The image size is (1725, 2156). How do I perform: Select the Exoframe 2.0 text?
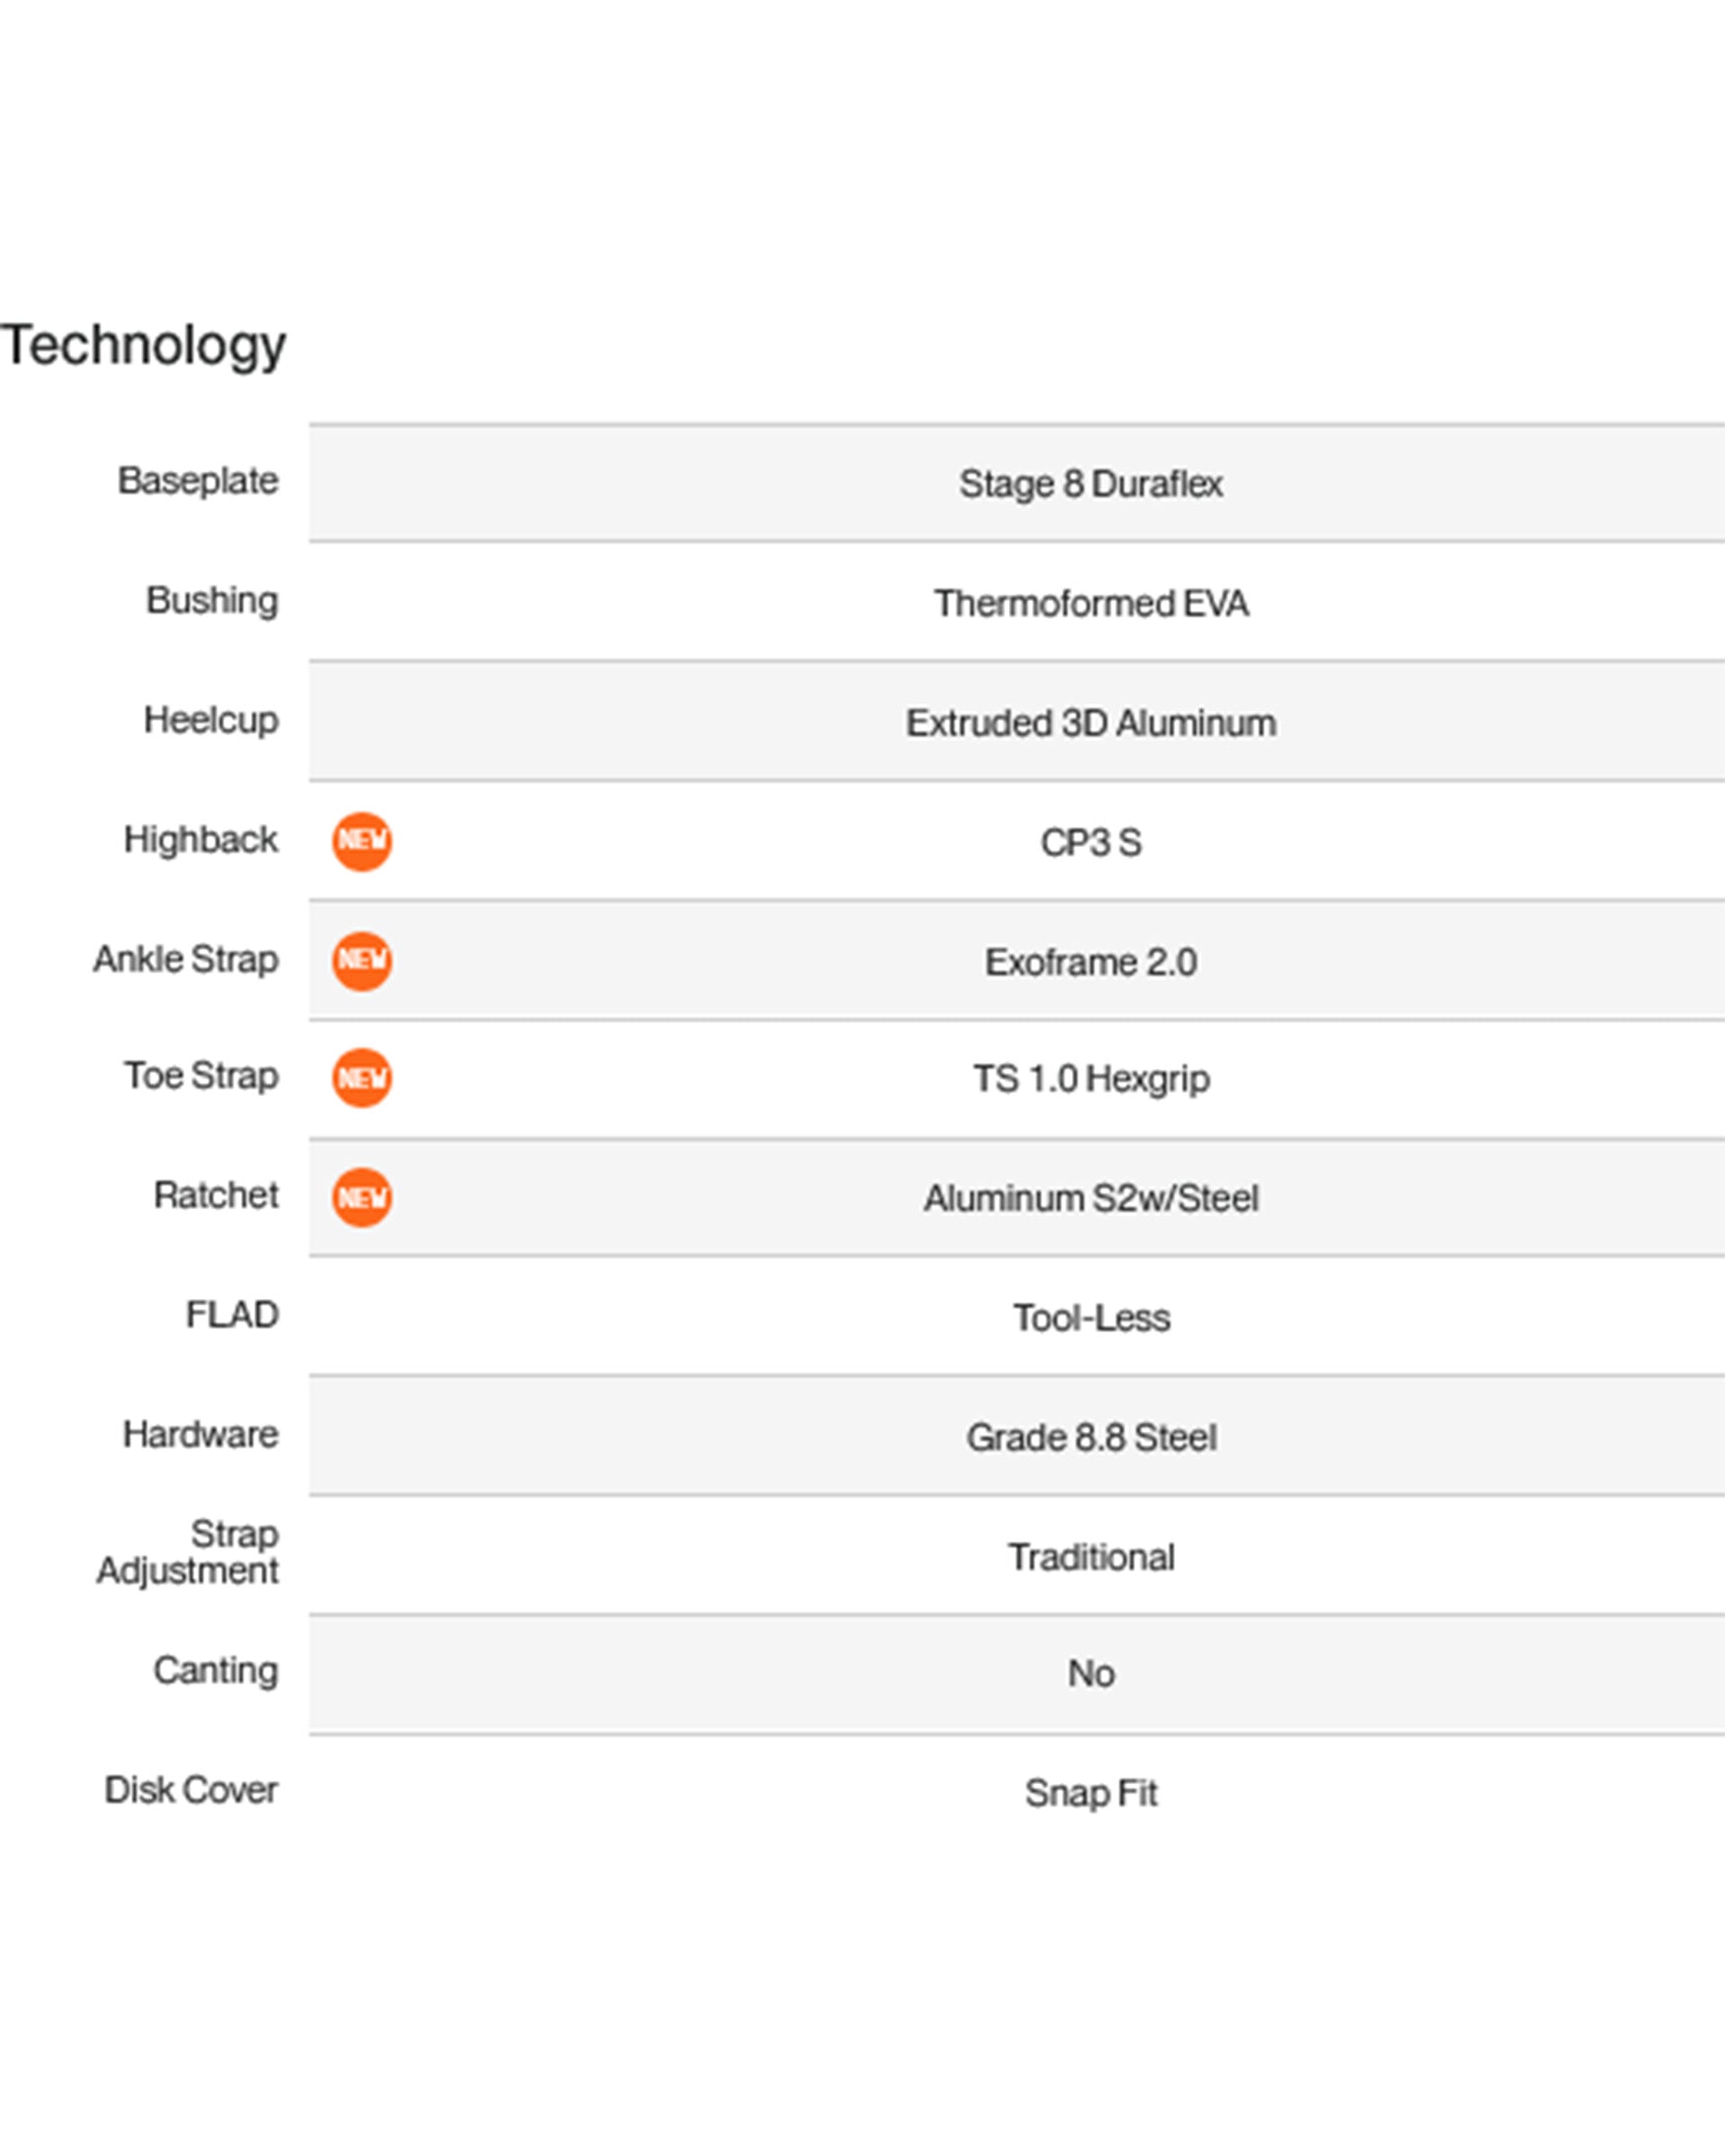click(x=1091, y=962)
